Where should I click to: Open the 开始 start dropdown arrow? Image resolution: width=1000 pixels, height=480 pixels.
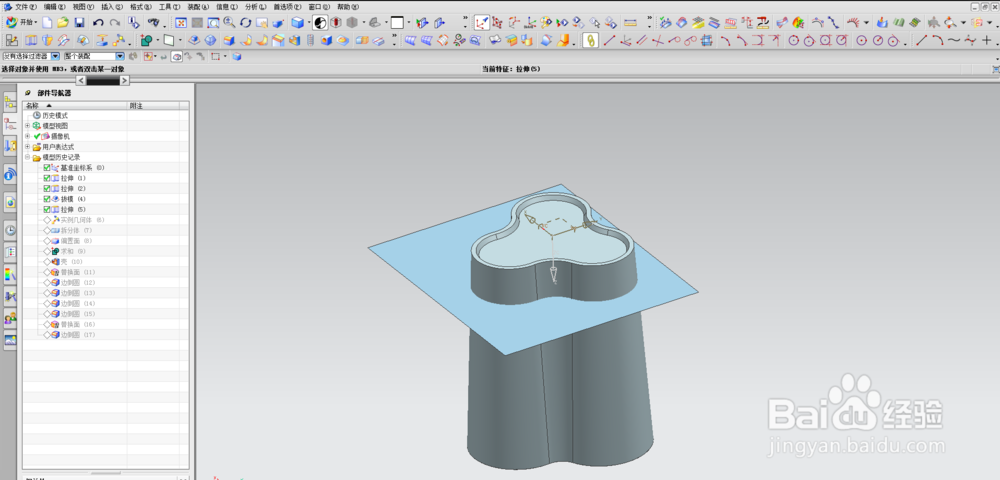[x=36, y=22]
